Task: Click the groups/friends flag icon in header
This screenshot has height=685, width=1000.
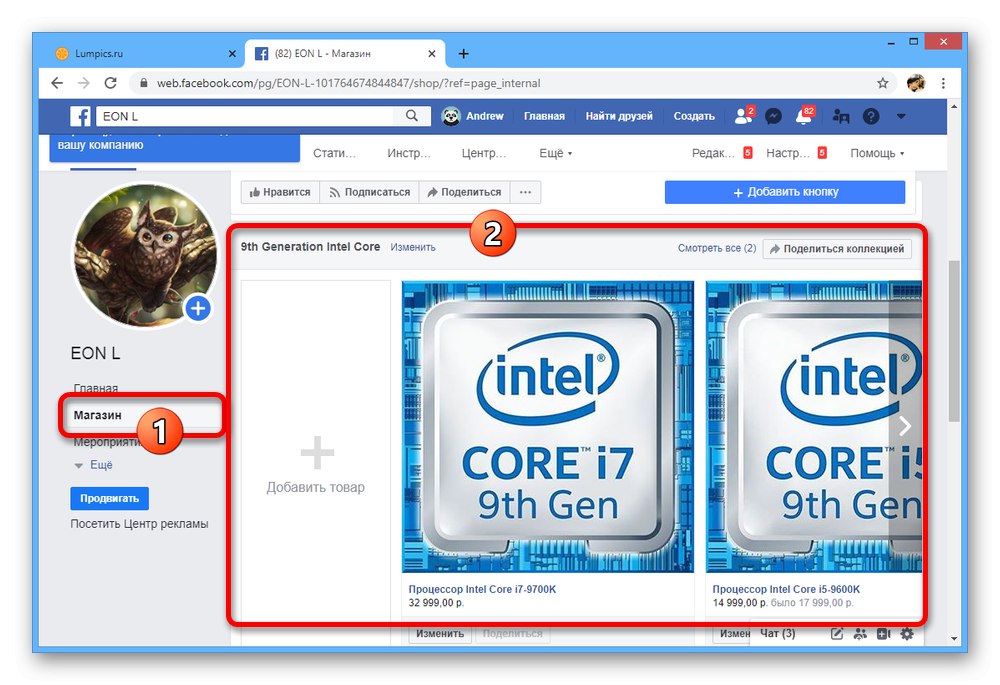Action: click(x=841, y=116)
